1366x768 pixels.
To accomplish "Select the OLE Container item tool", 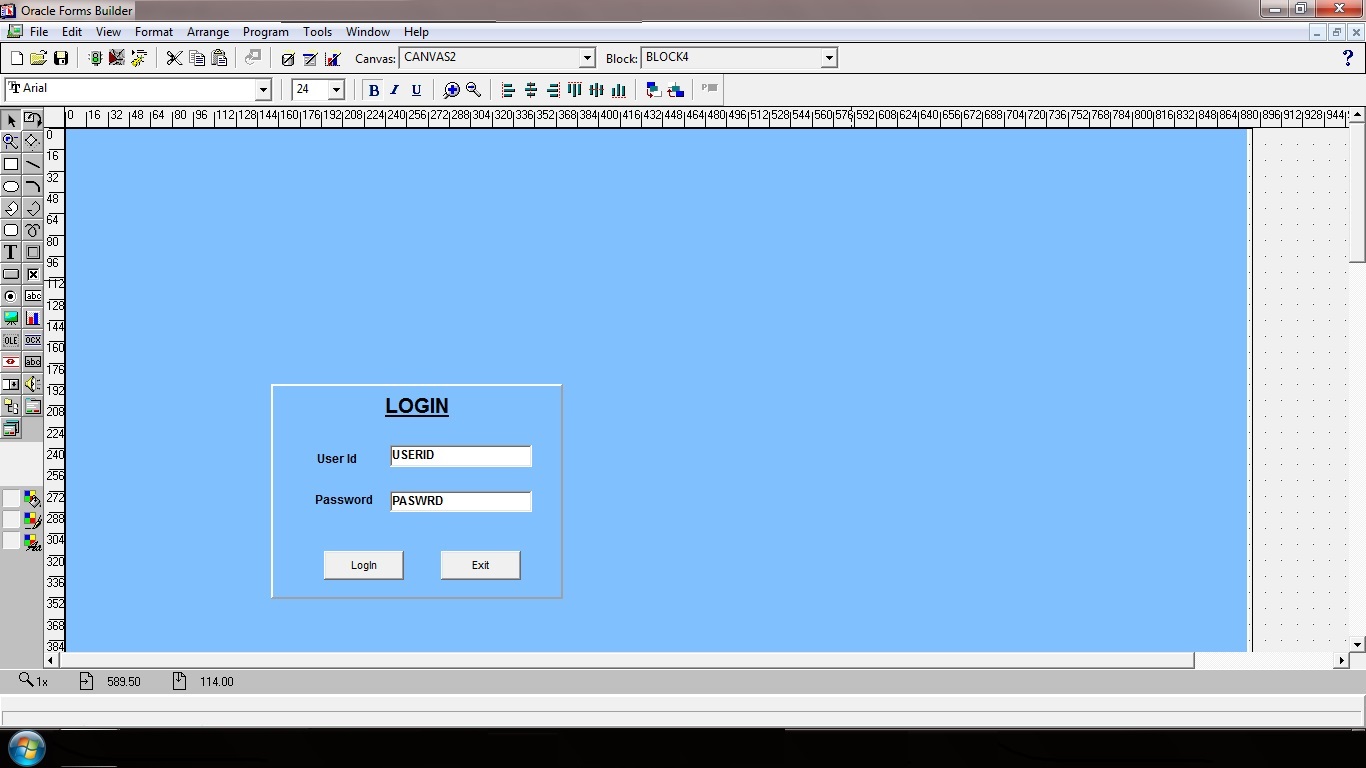I will pos(10,340).
